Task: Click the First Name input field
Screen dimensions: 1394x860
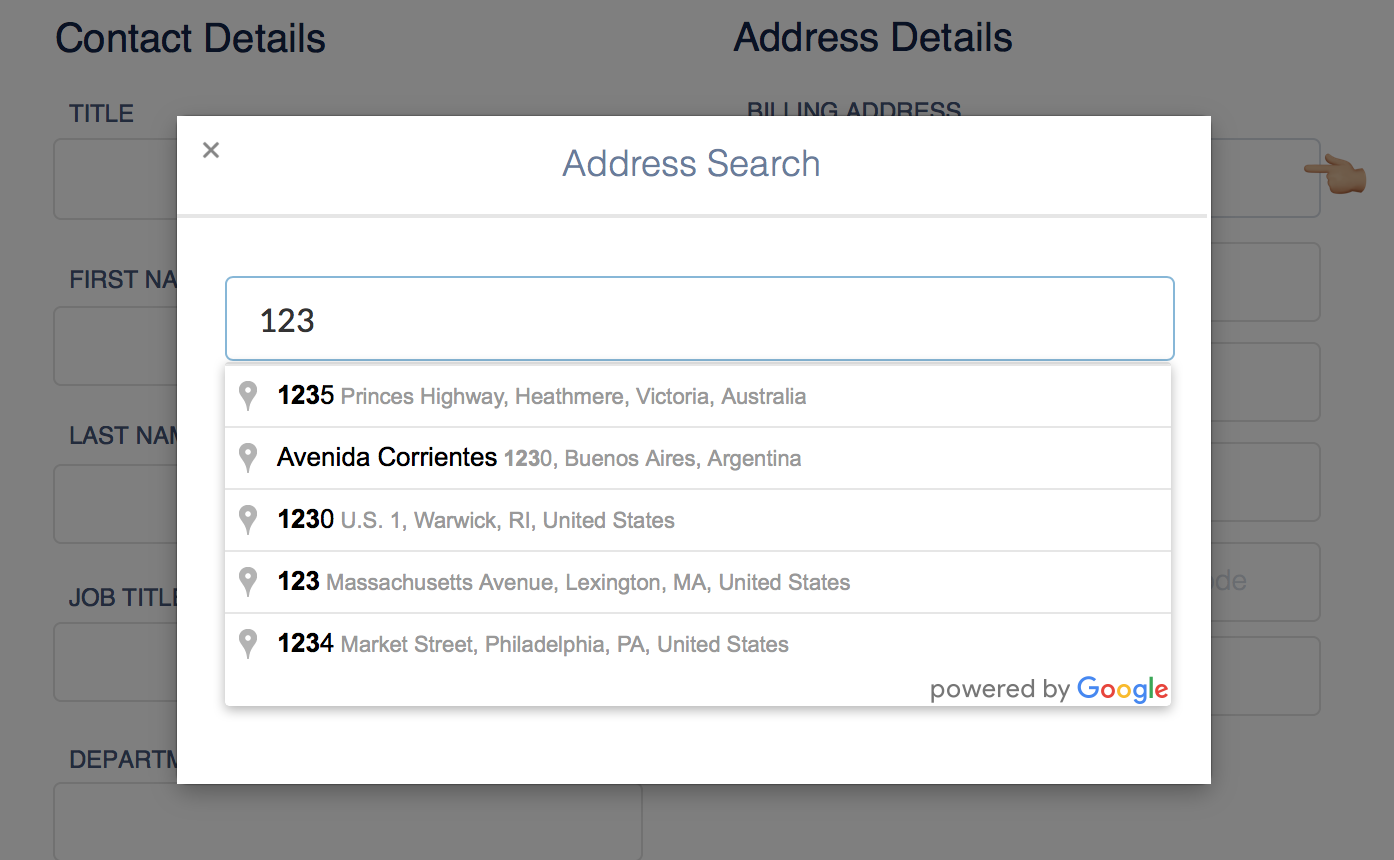Action: [115, 346]
